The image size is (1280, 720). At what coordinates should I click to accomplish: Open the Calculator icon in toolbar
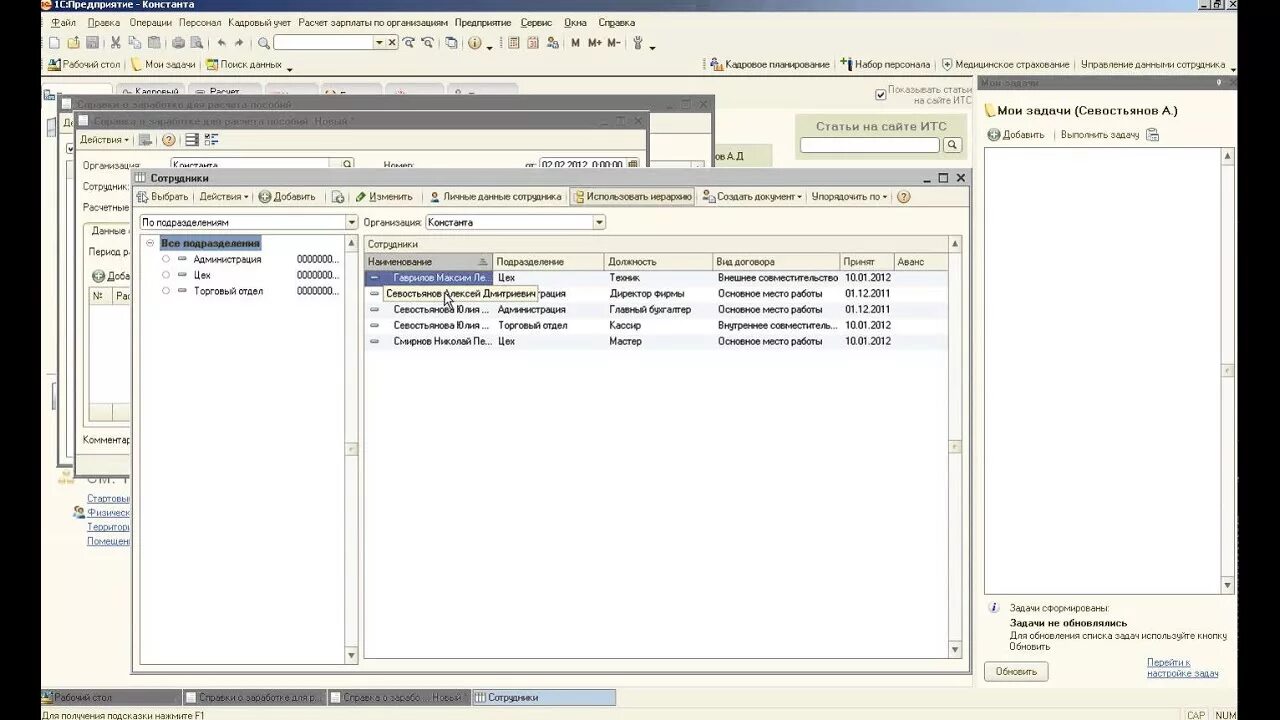[x=514, y=43]
